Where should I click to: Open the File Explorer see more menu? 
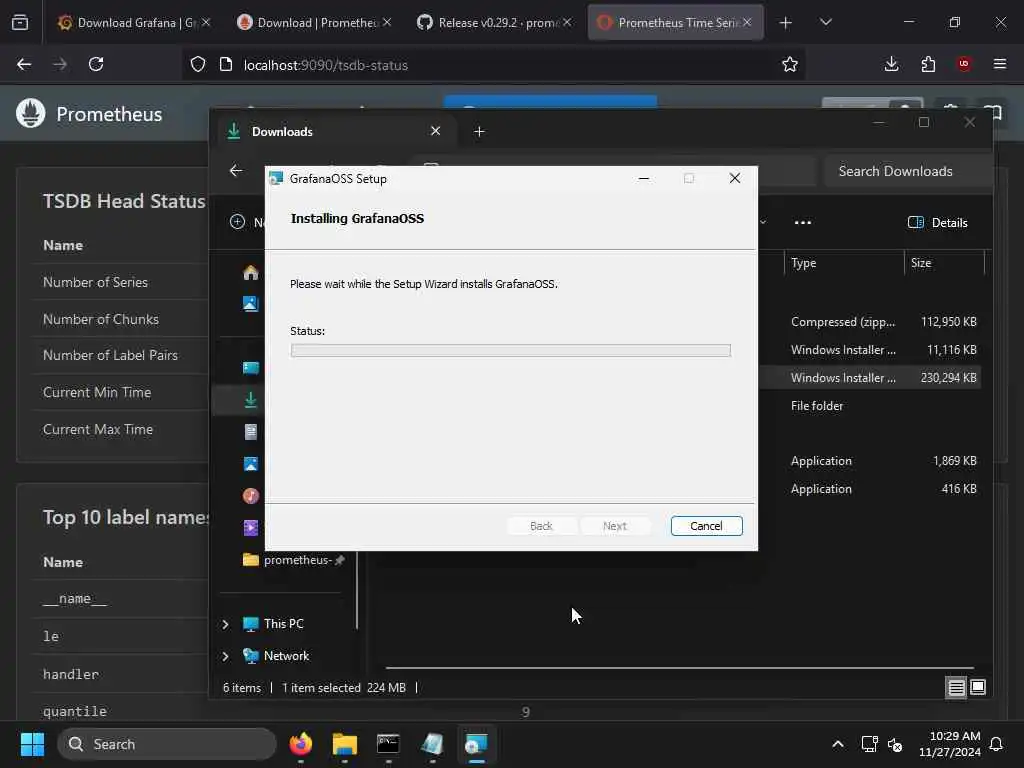pyautogui.click(x=803, y=223)
